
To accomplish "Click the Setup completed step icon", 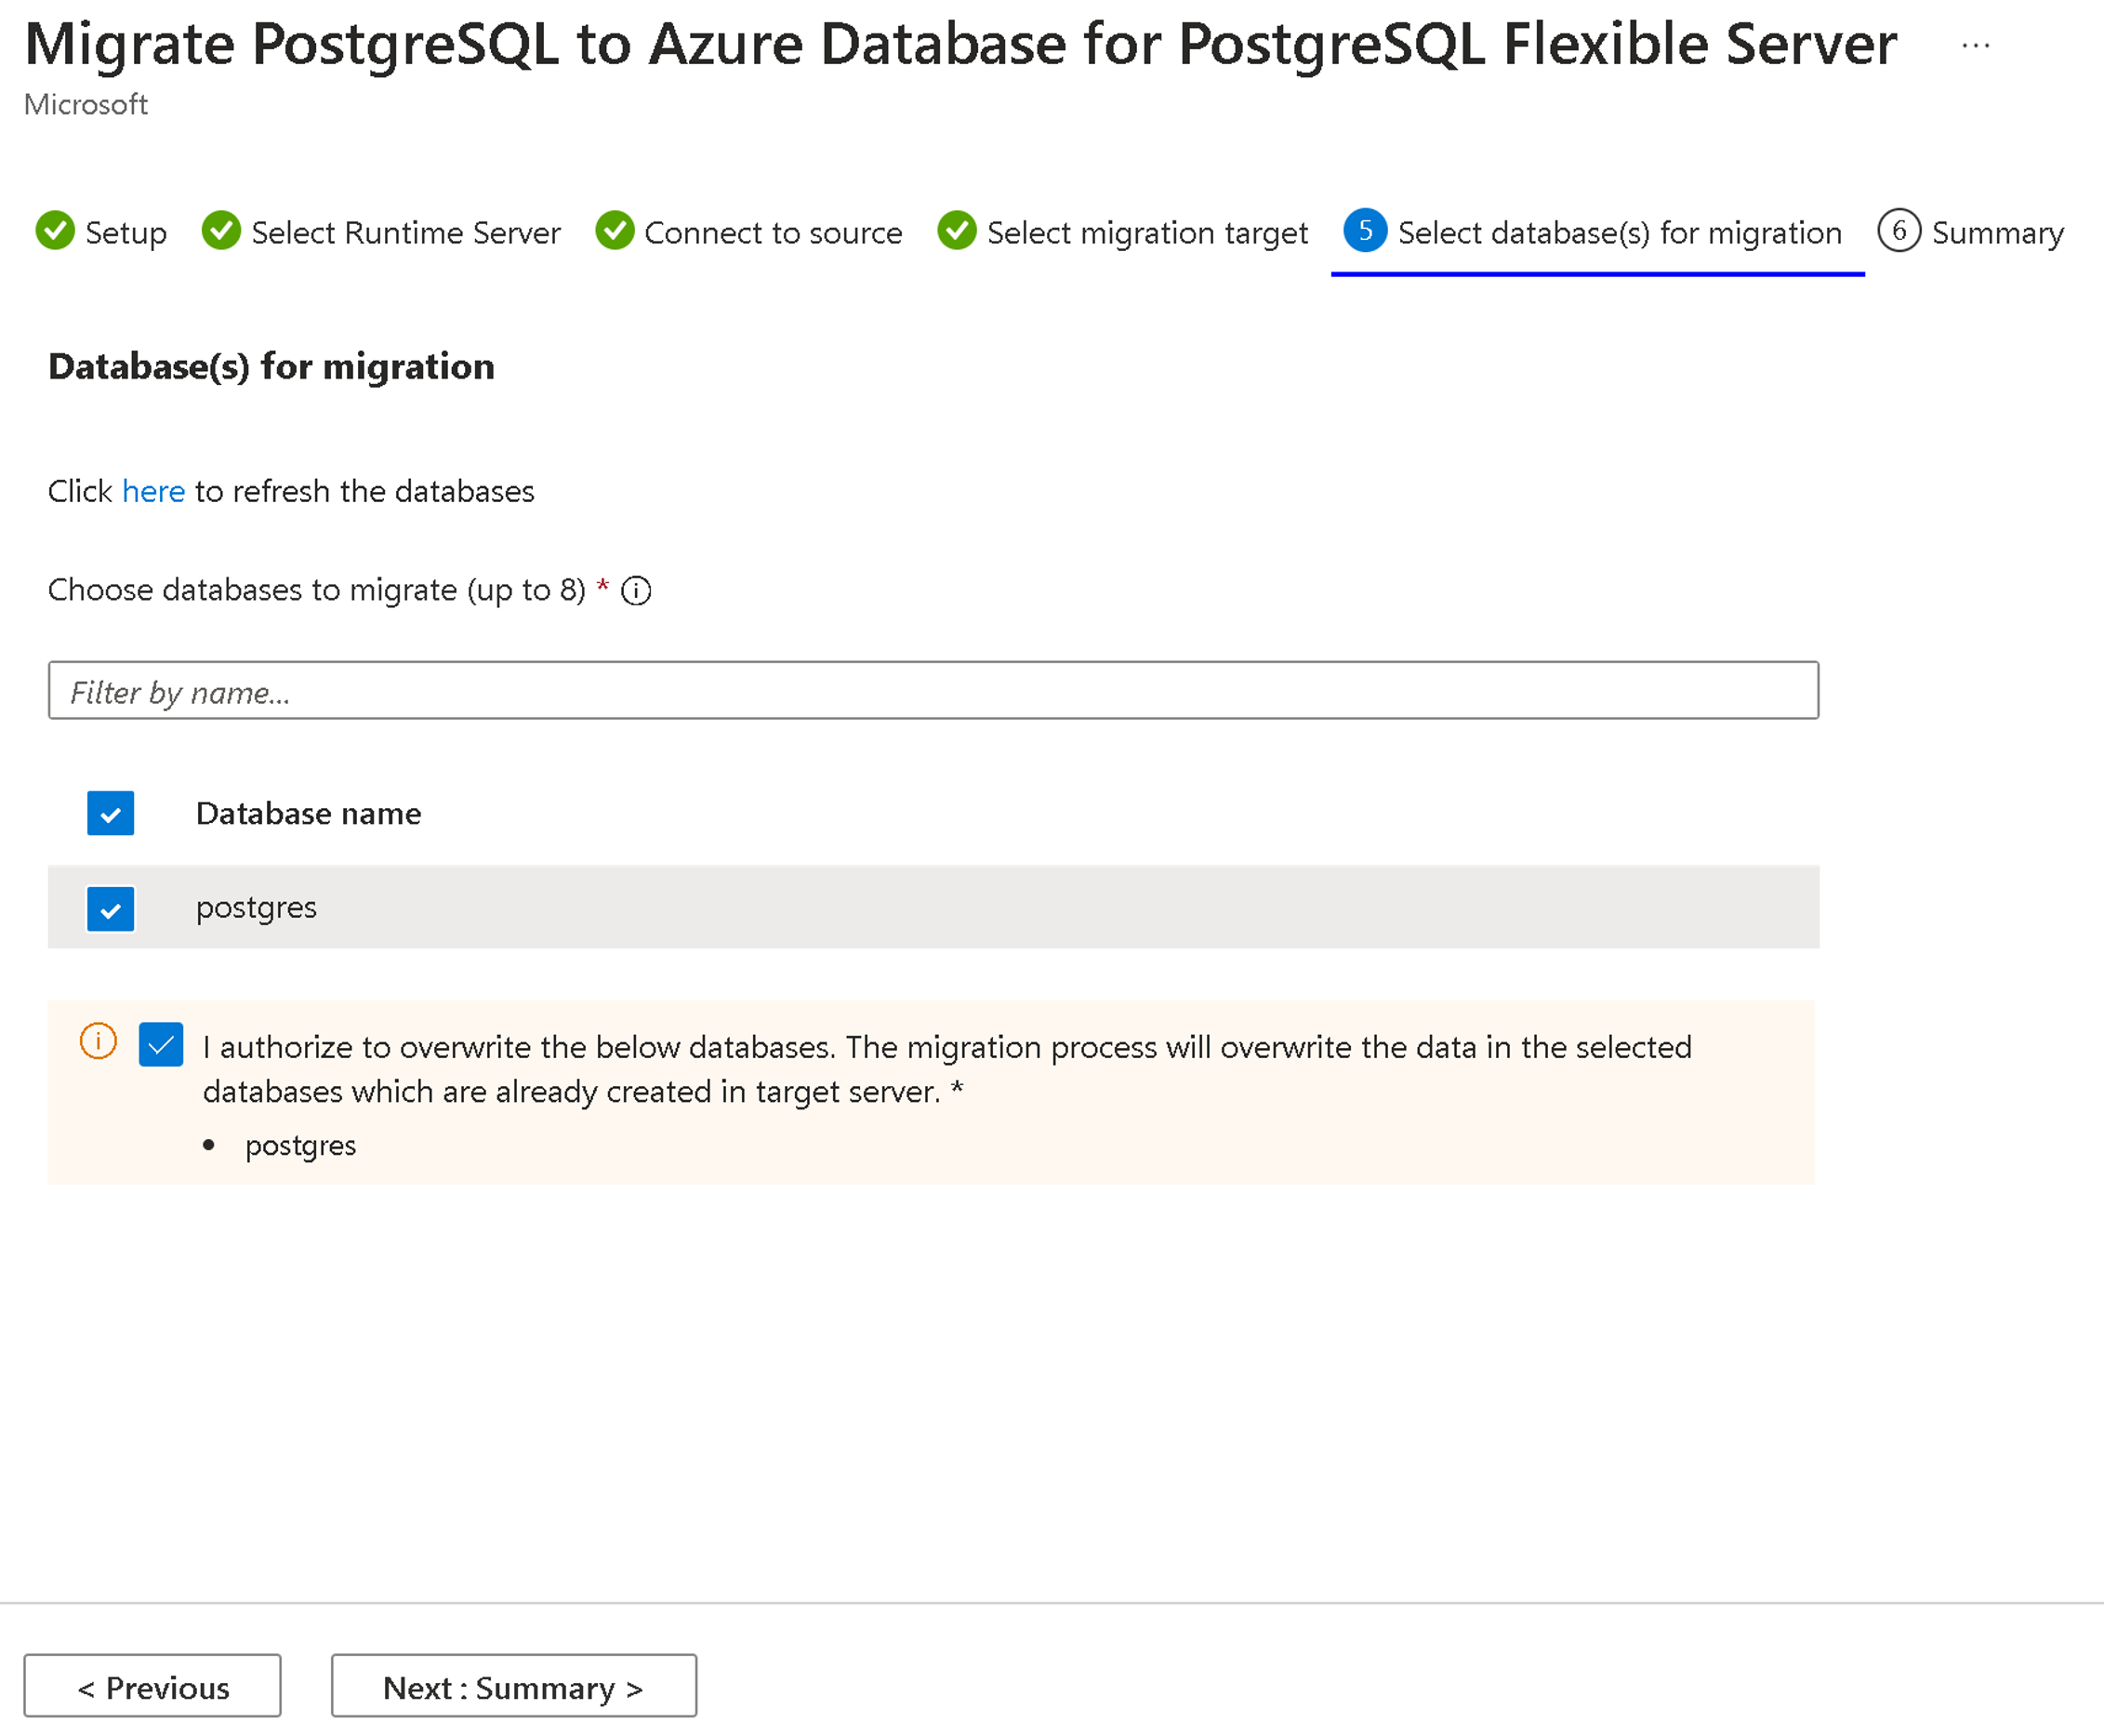I will tap(52, 232).
